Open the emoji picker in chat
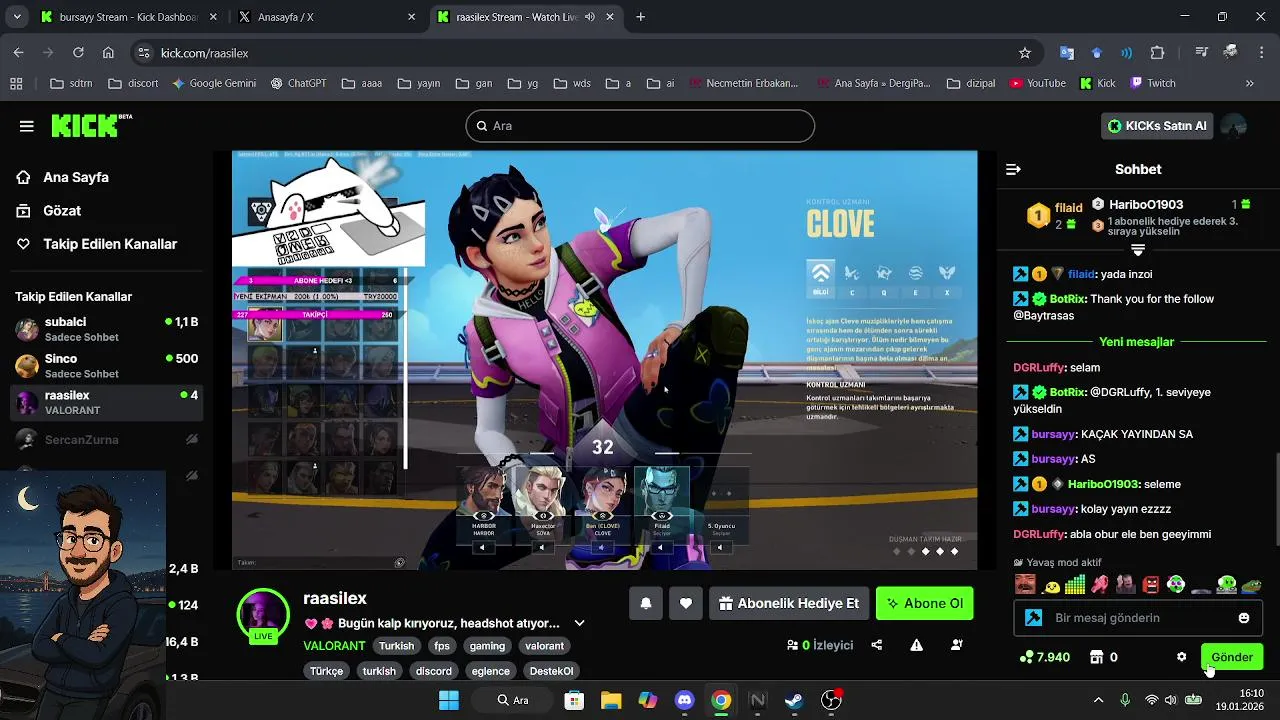1280x720 pixels. tap(1244, 618)
